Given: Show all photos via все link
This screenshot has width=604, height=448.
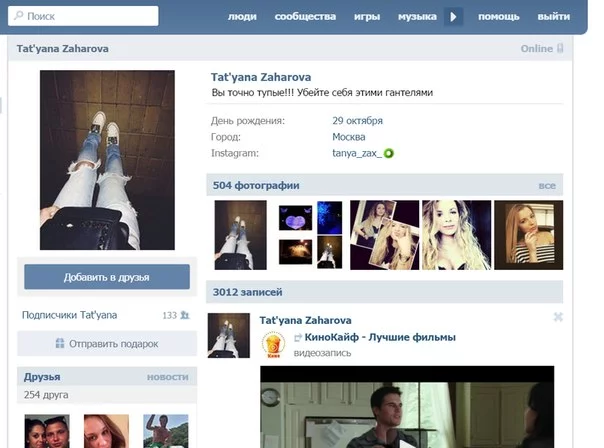Looking at the screenshot, I should point(547,186).
